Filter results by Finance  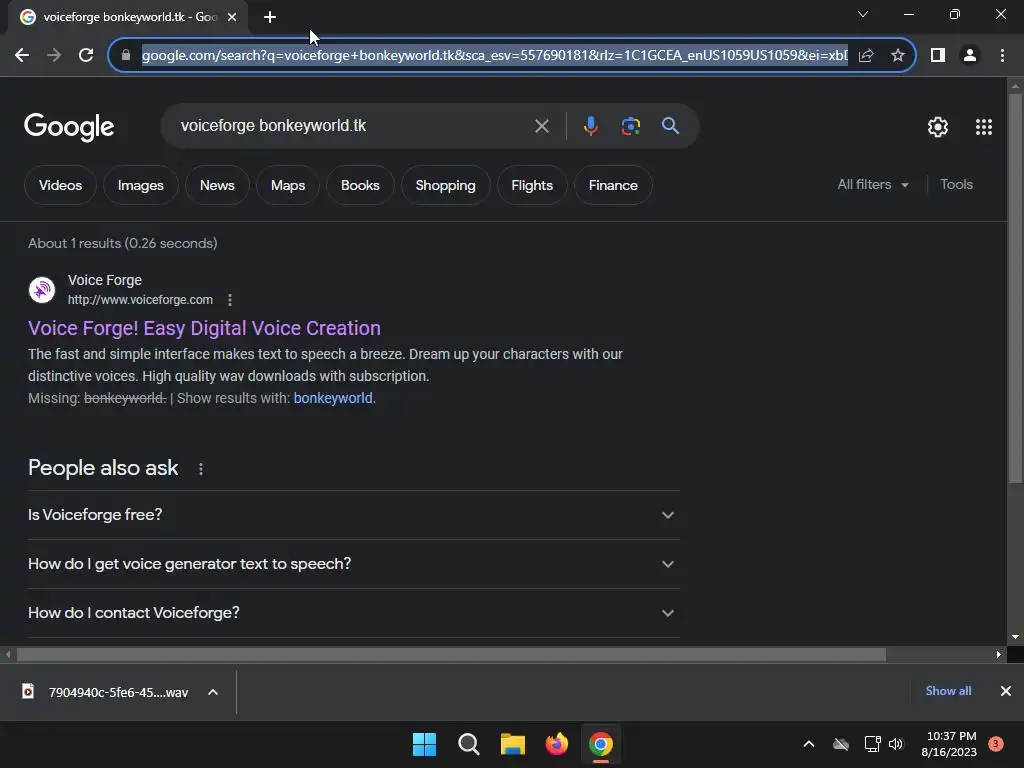pos(613,185)
